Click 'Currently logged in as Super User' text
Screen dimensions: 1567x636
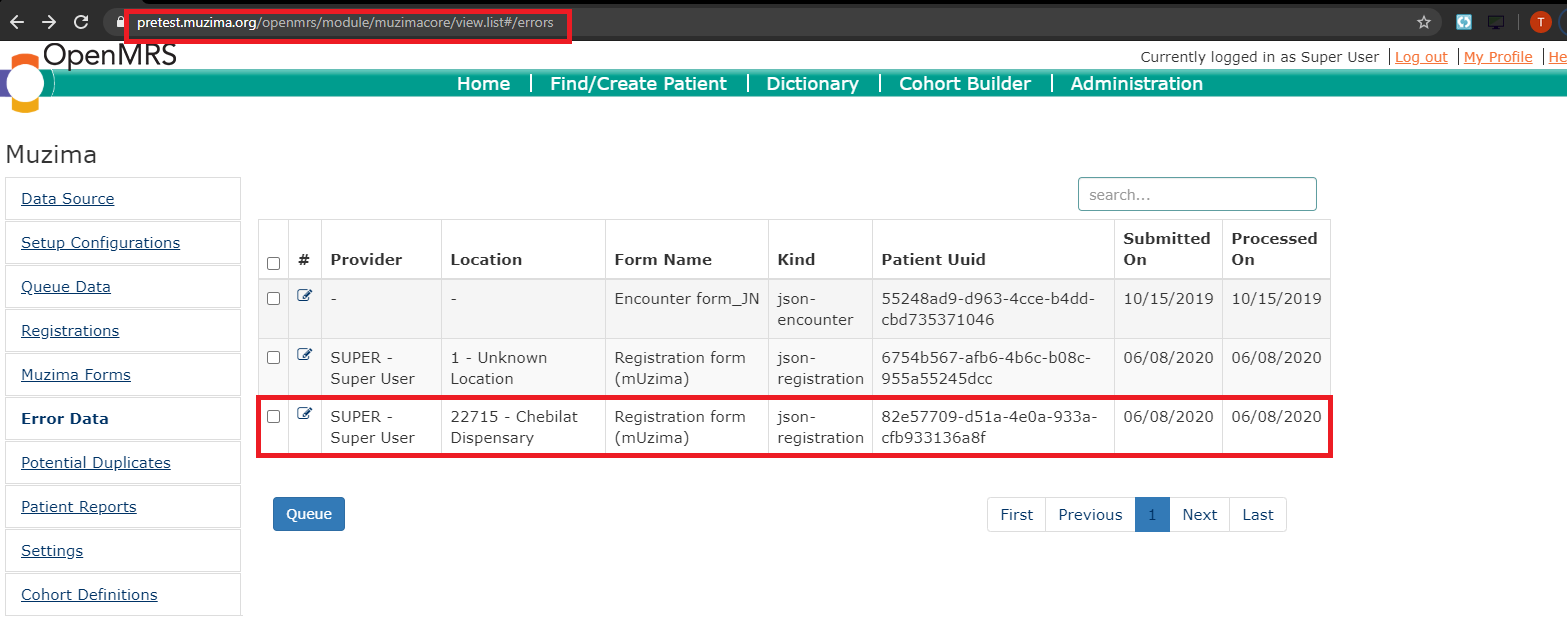point(1259,57)
